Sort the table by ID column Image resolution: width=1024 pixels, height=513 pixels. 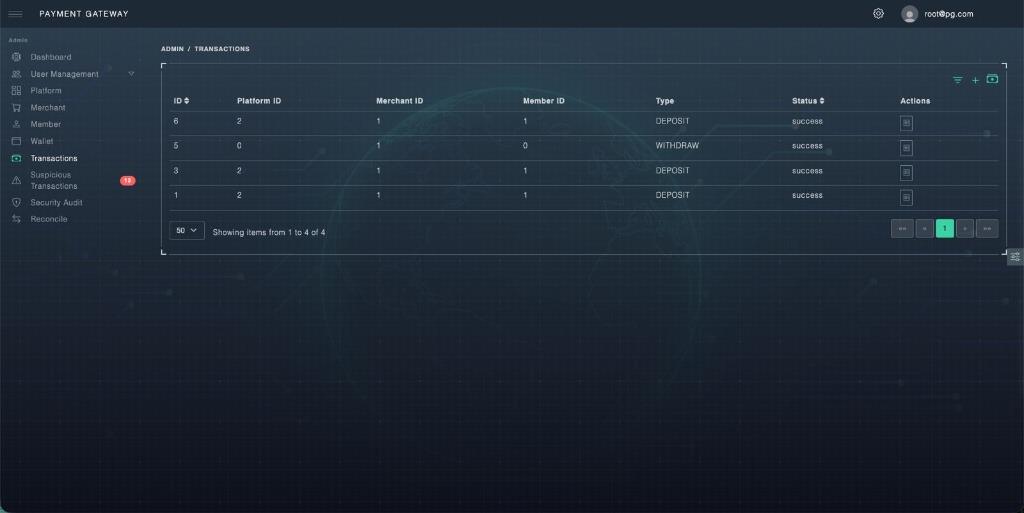point(181,101)
